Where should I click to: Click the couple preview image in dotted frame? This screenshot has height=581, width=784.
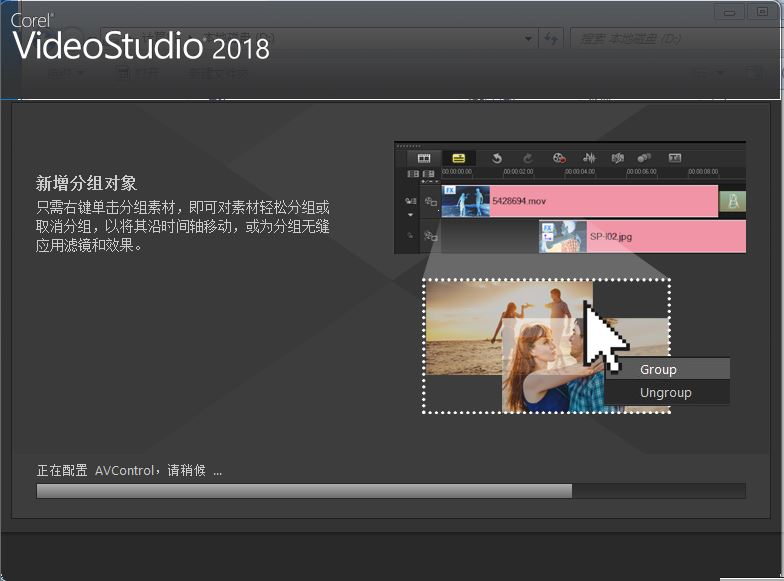546,346
